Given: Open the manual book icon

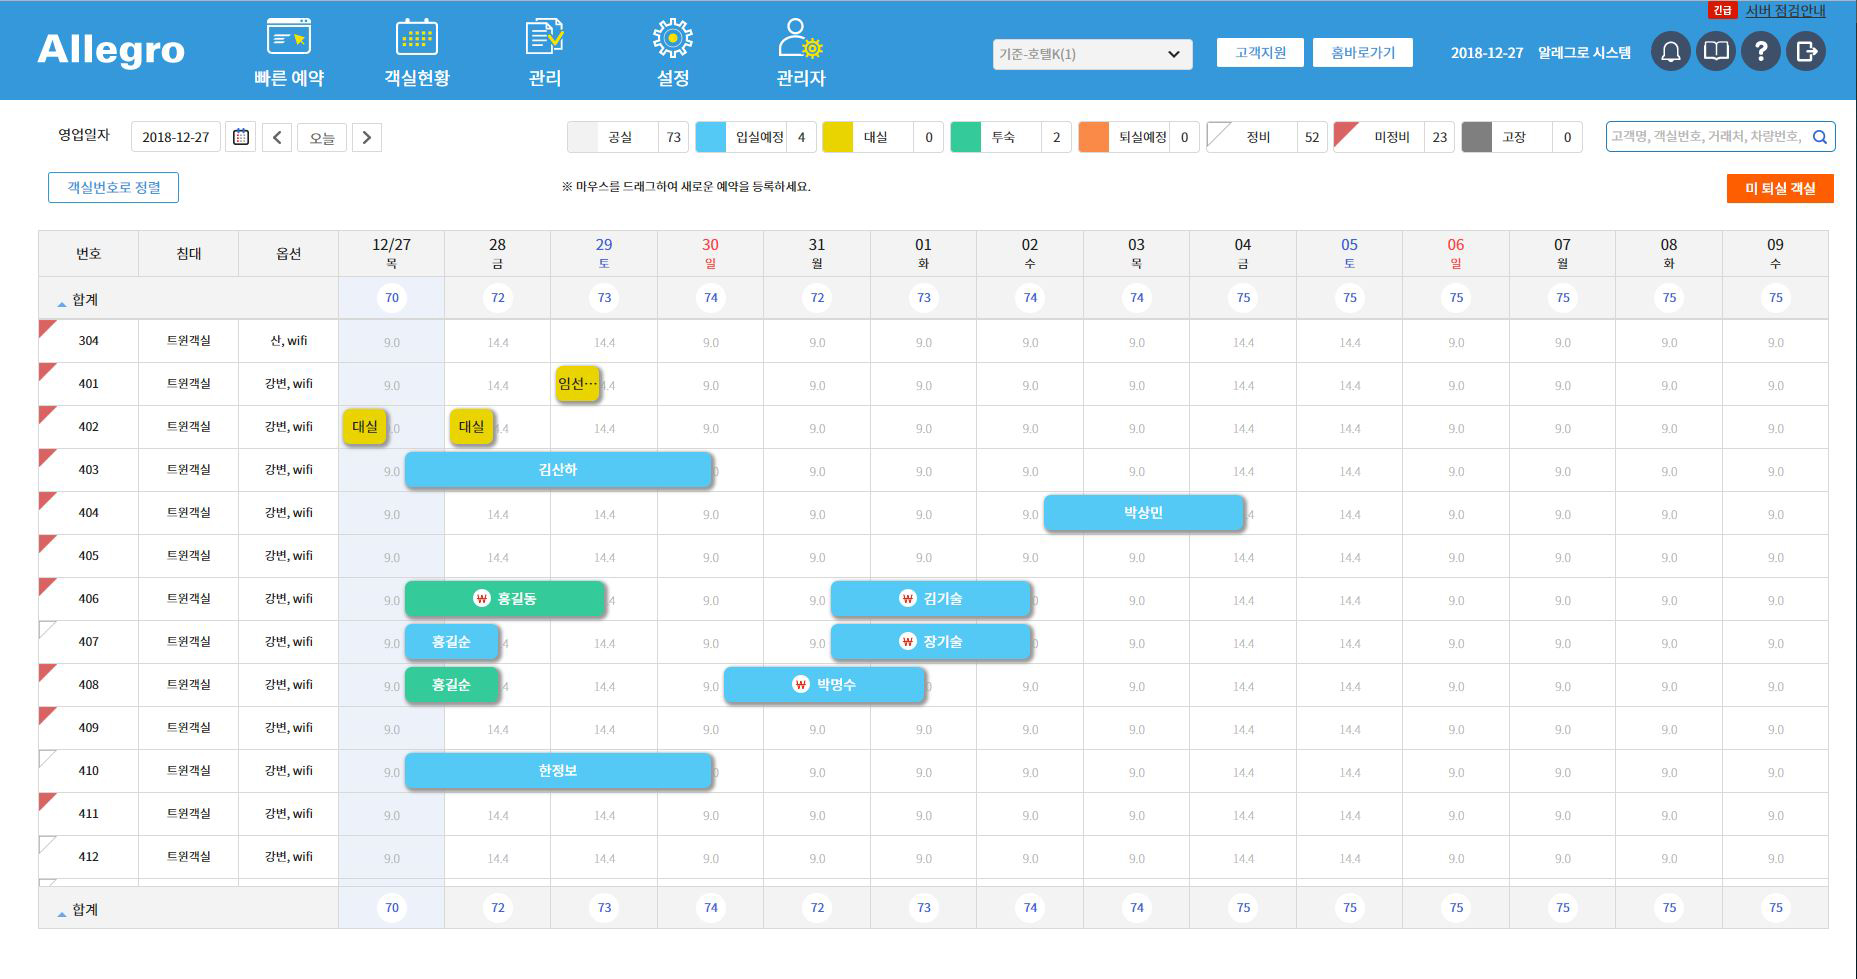Looking at the screenshot, I should point(1715,52).
